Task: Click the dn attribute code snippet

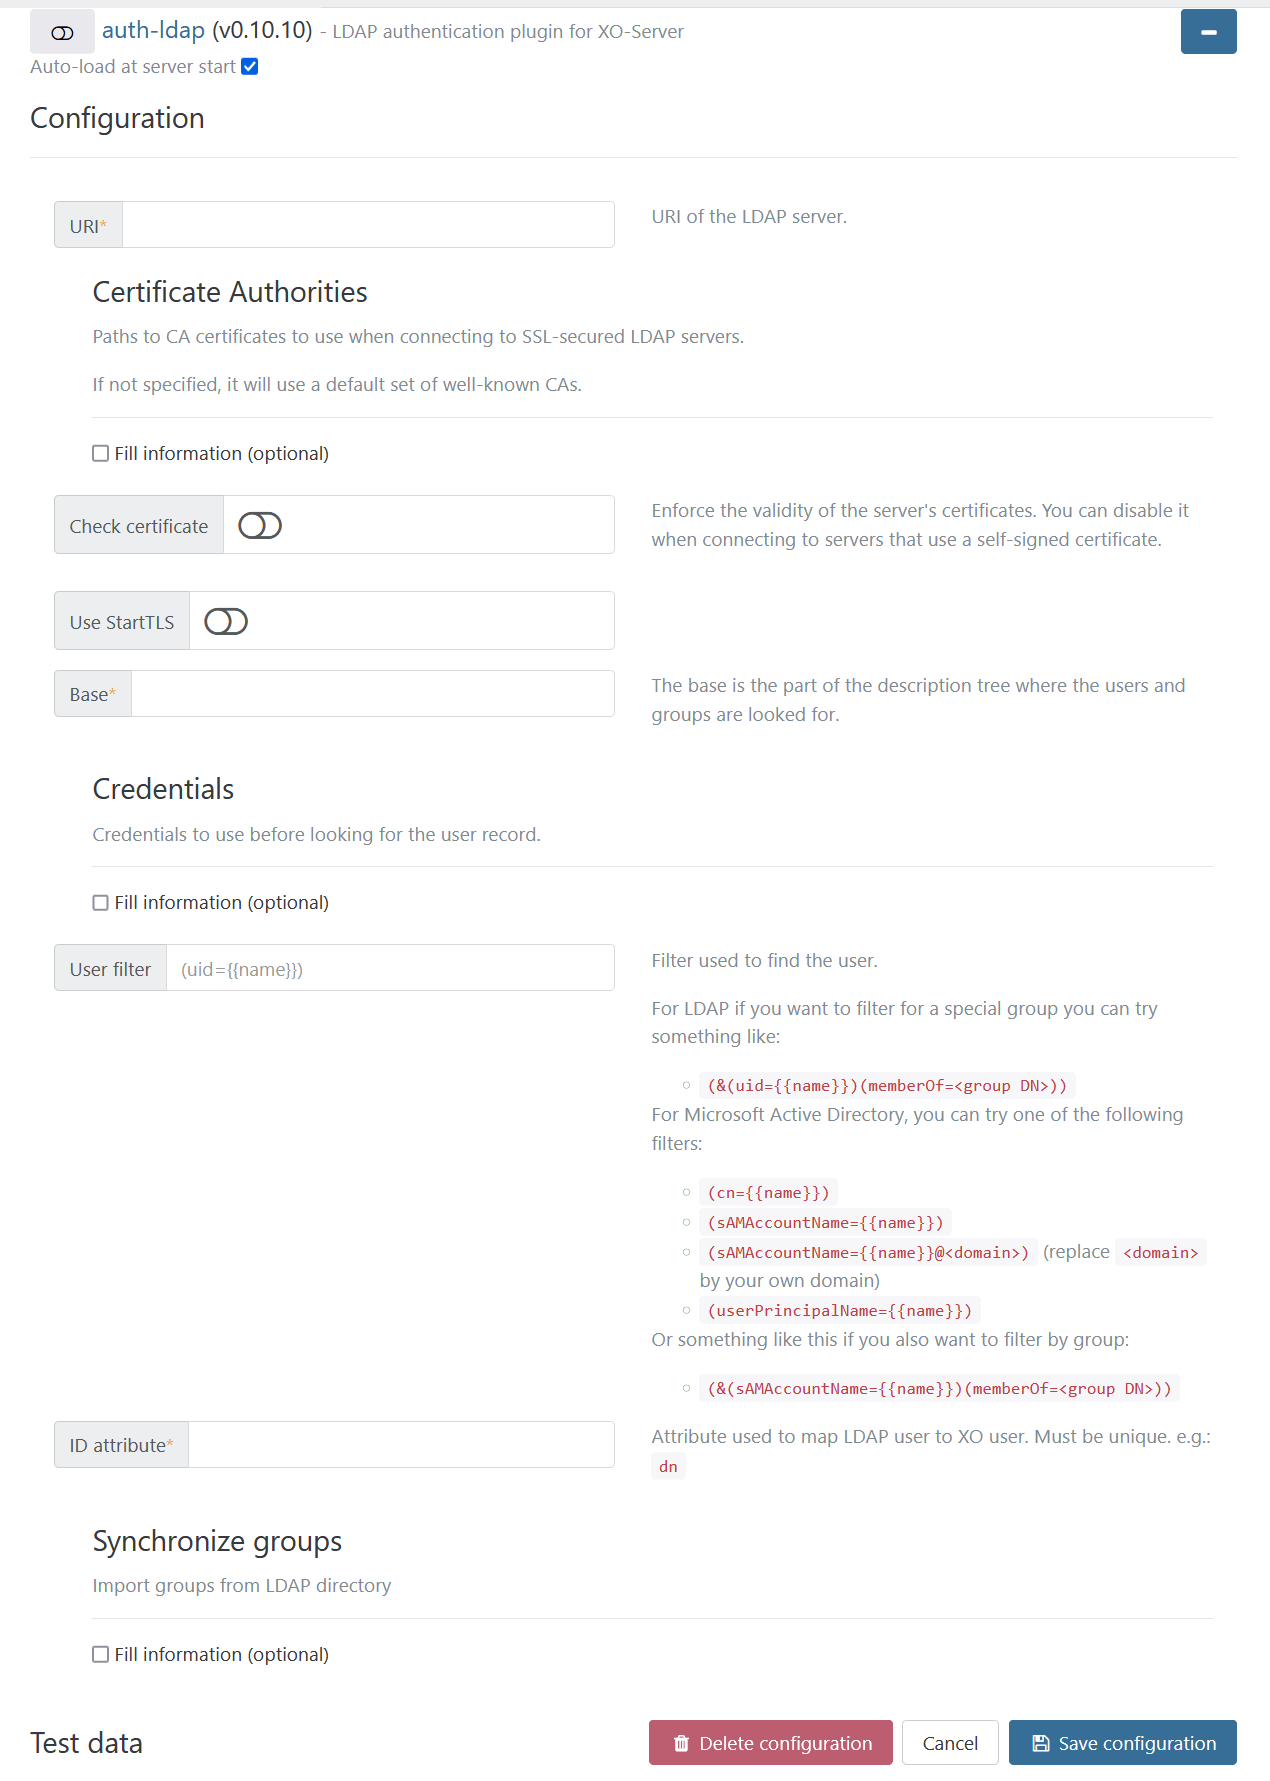Action: tap(668, 1466)
